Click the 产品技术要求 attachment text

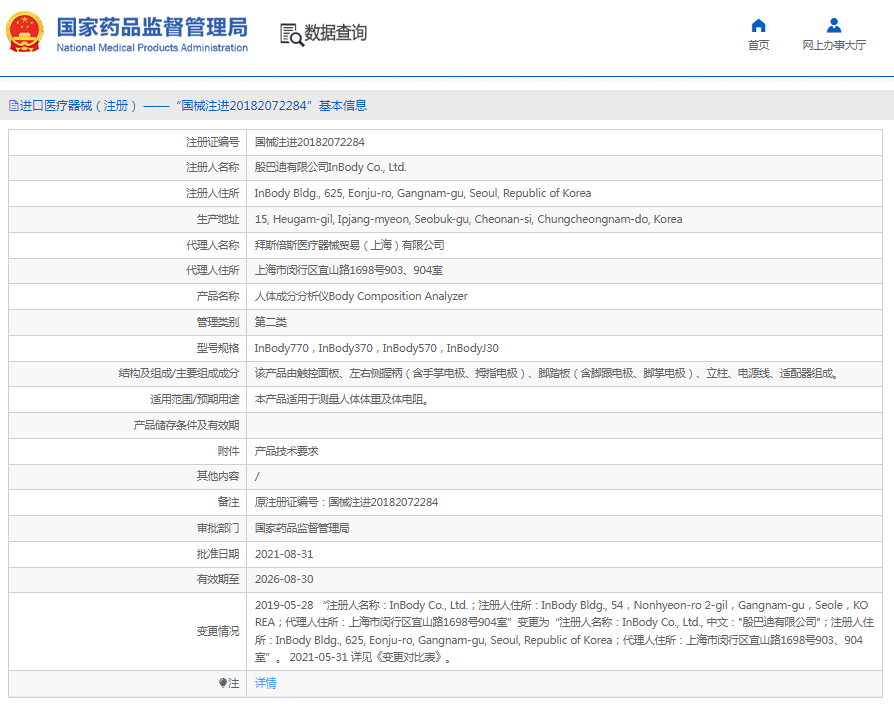286,451
